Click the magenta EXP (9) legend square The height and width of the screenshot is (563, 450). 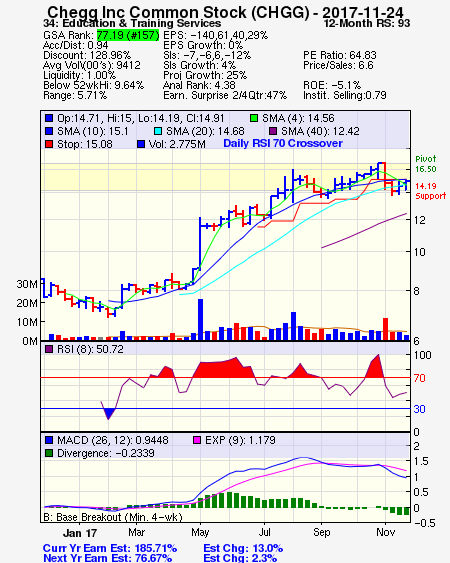pos(197,440)
